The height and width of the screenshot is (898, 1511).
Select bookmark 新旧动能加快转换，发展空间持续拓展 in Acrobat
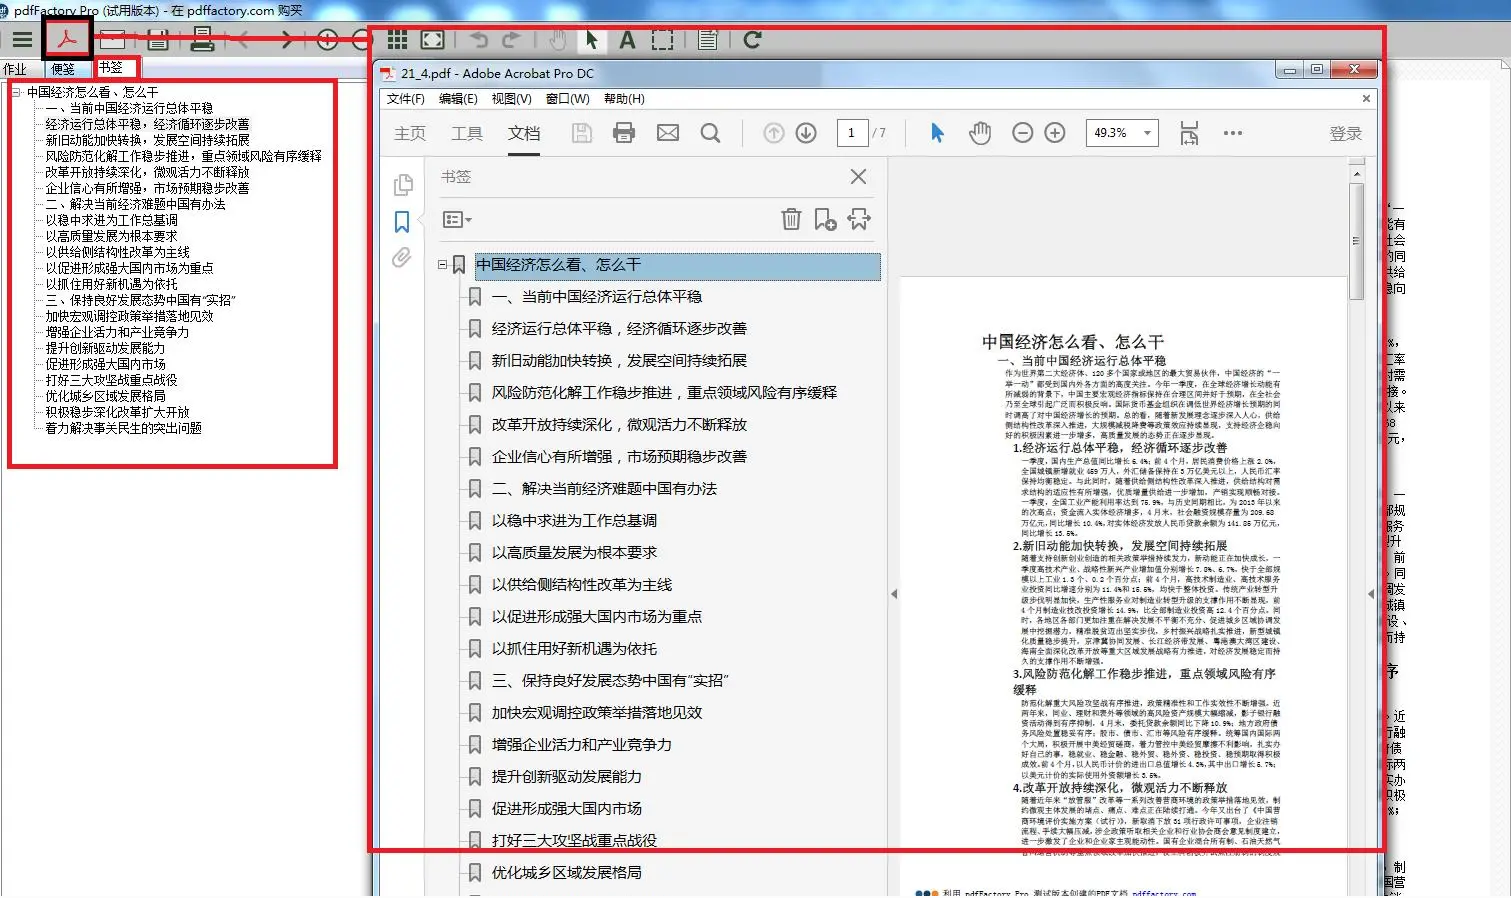click(619, 361)
